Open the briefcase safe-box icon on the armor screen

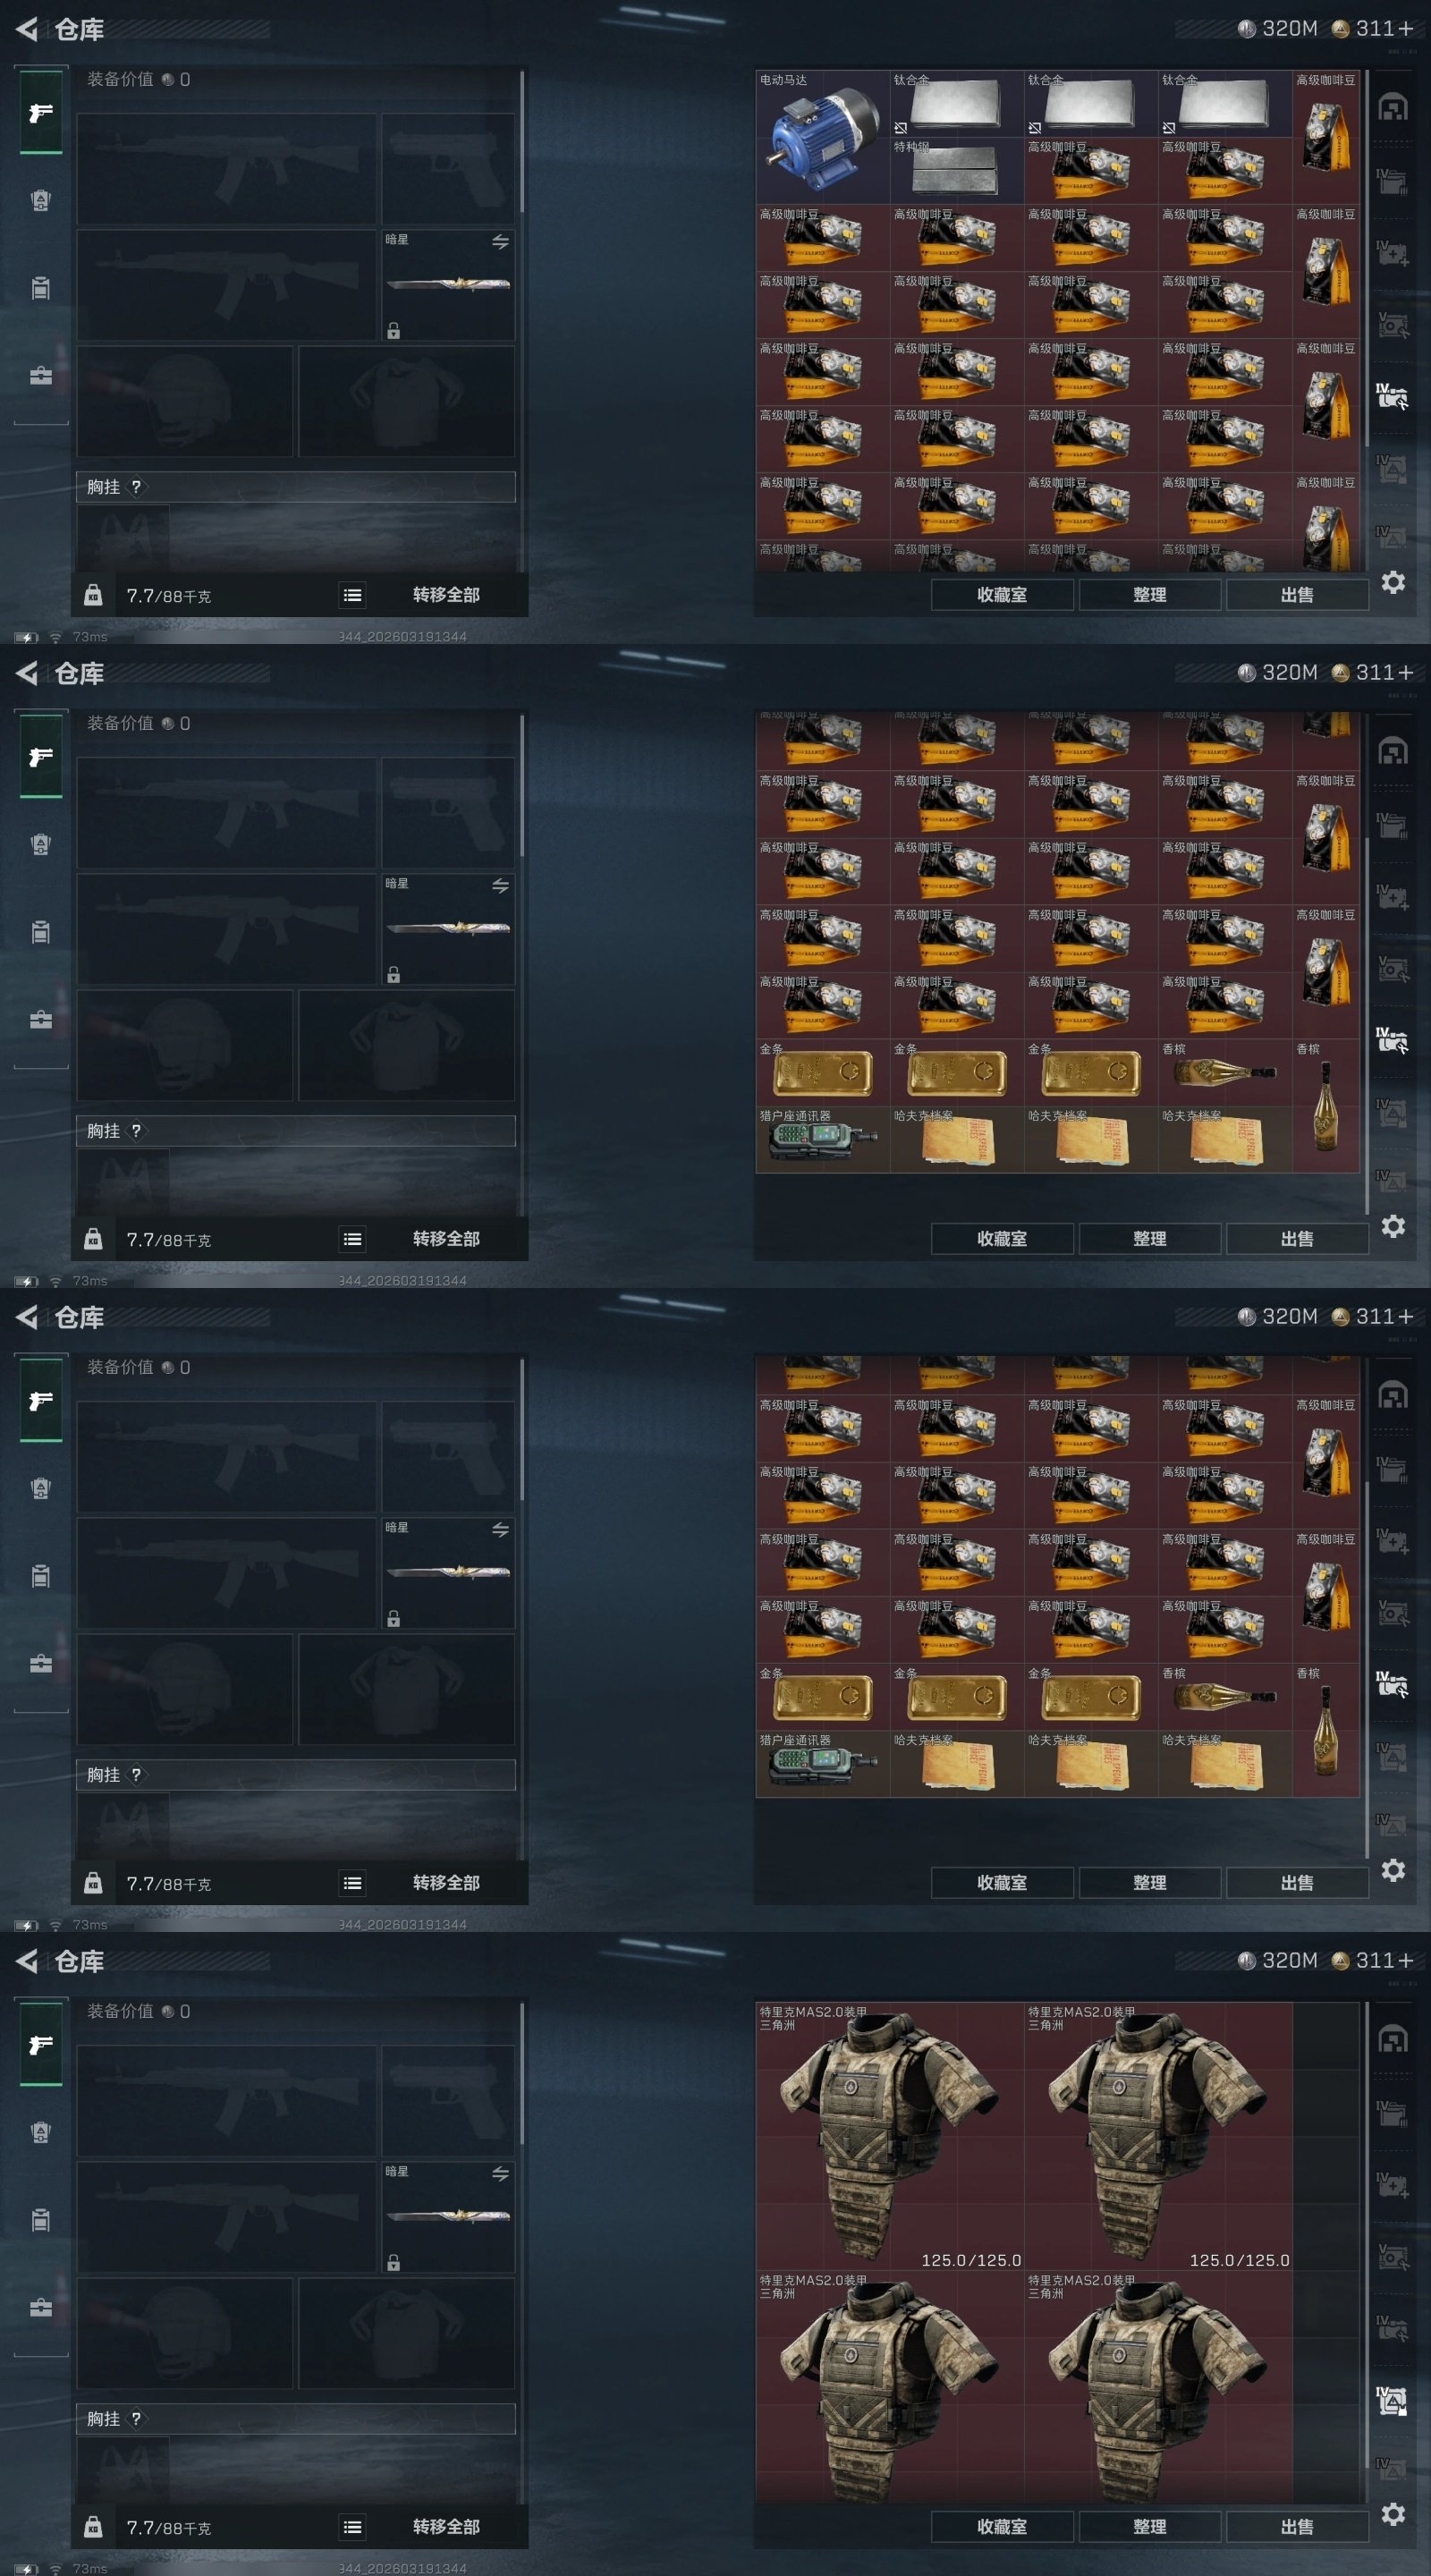click(x=41, y=2308)
